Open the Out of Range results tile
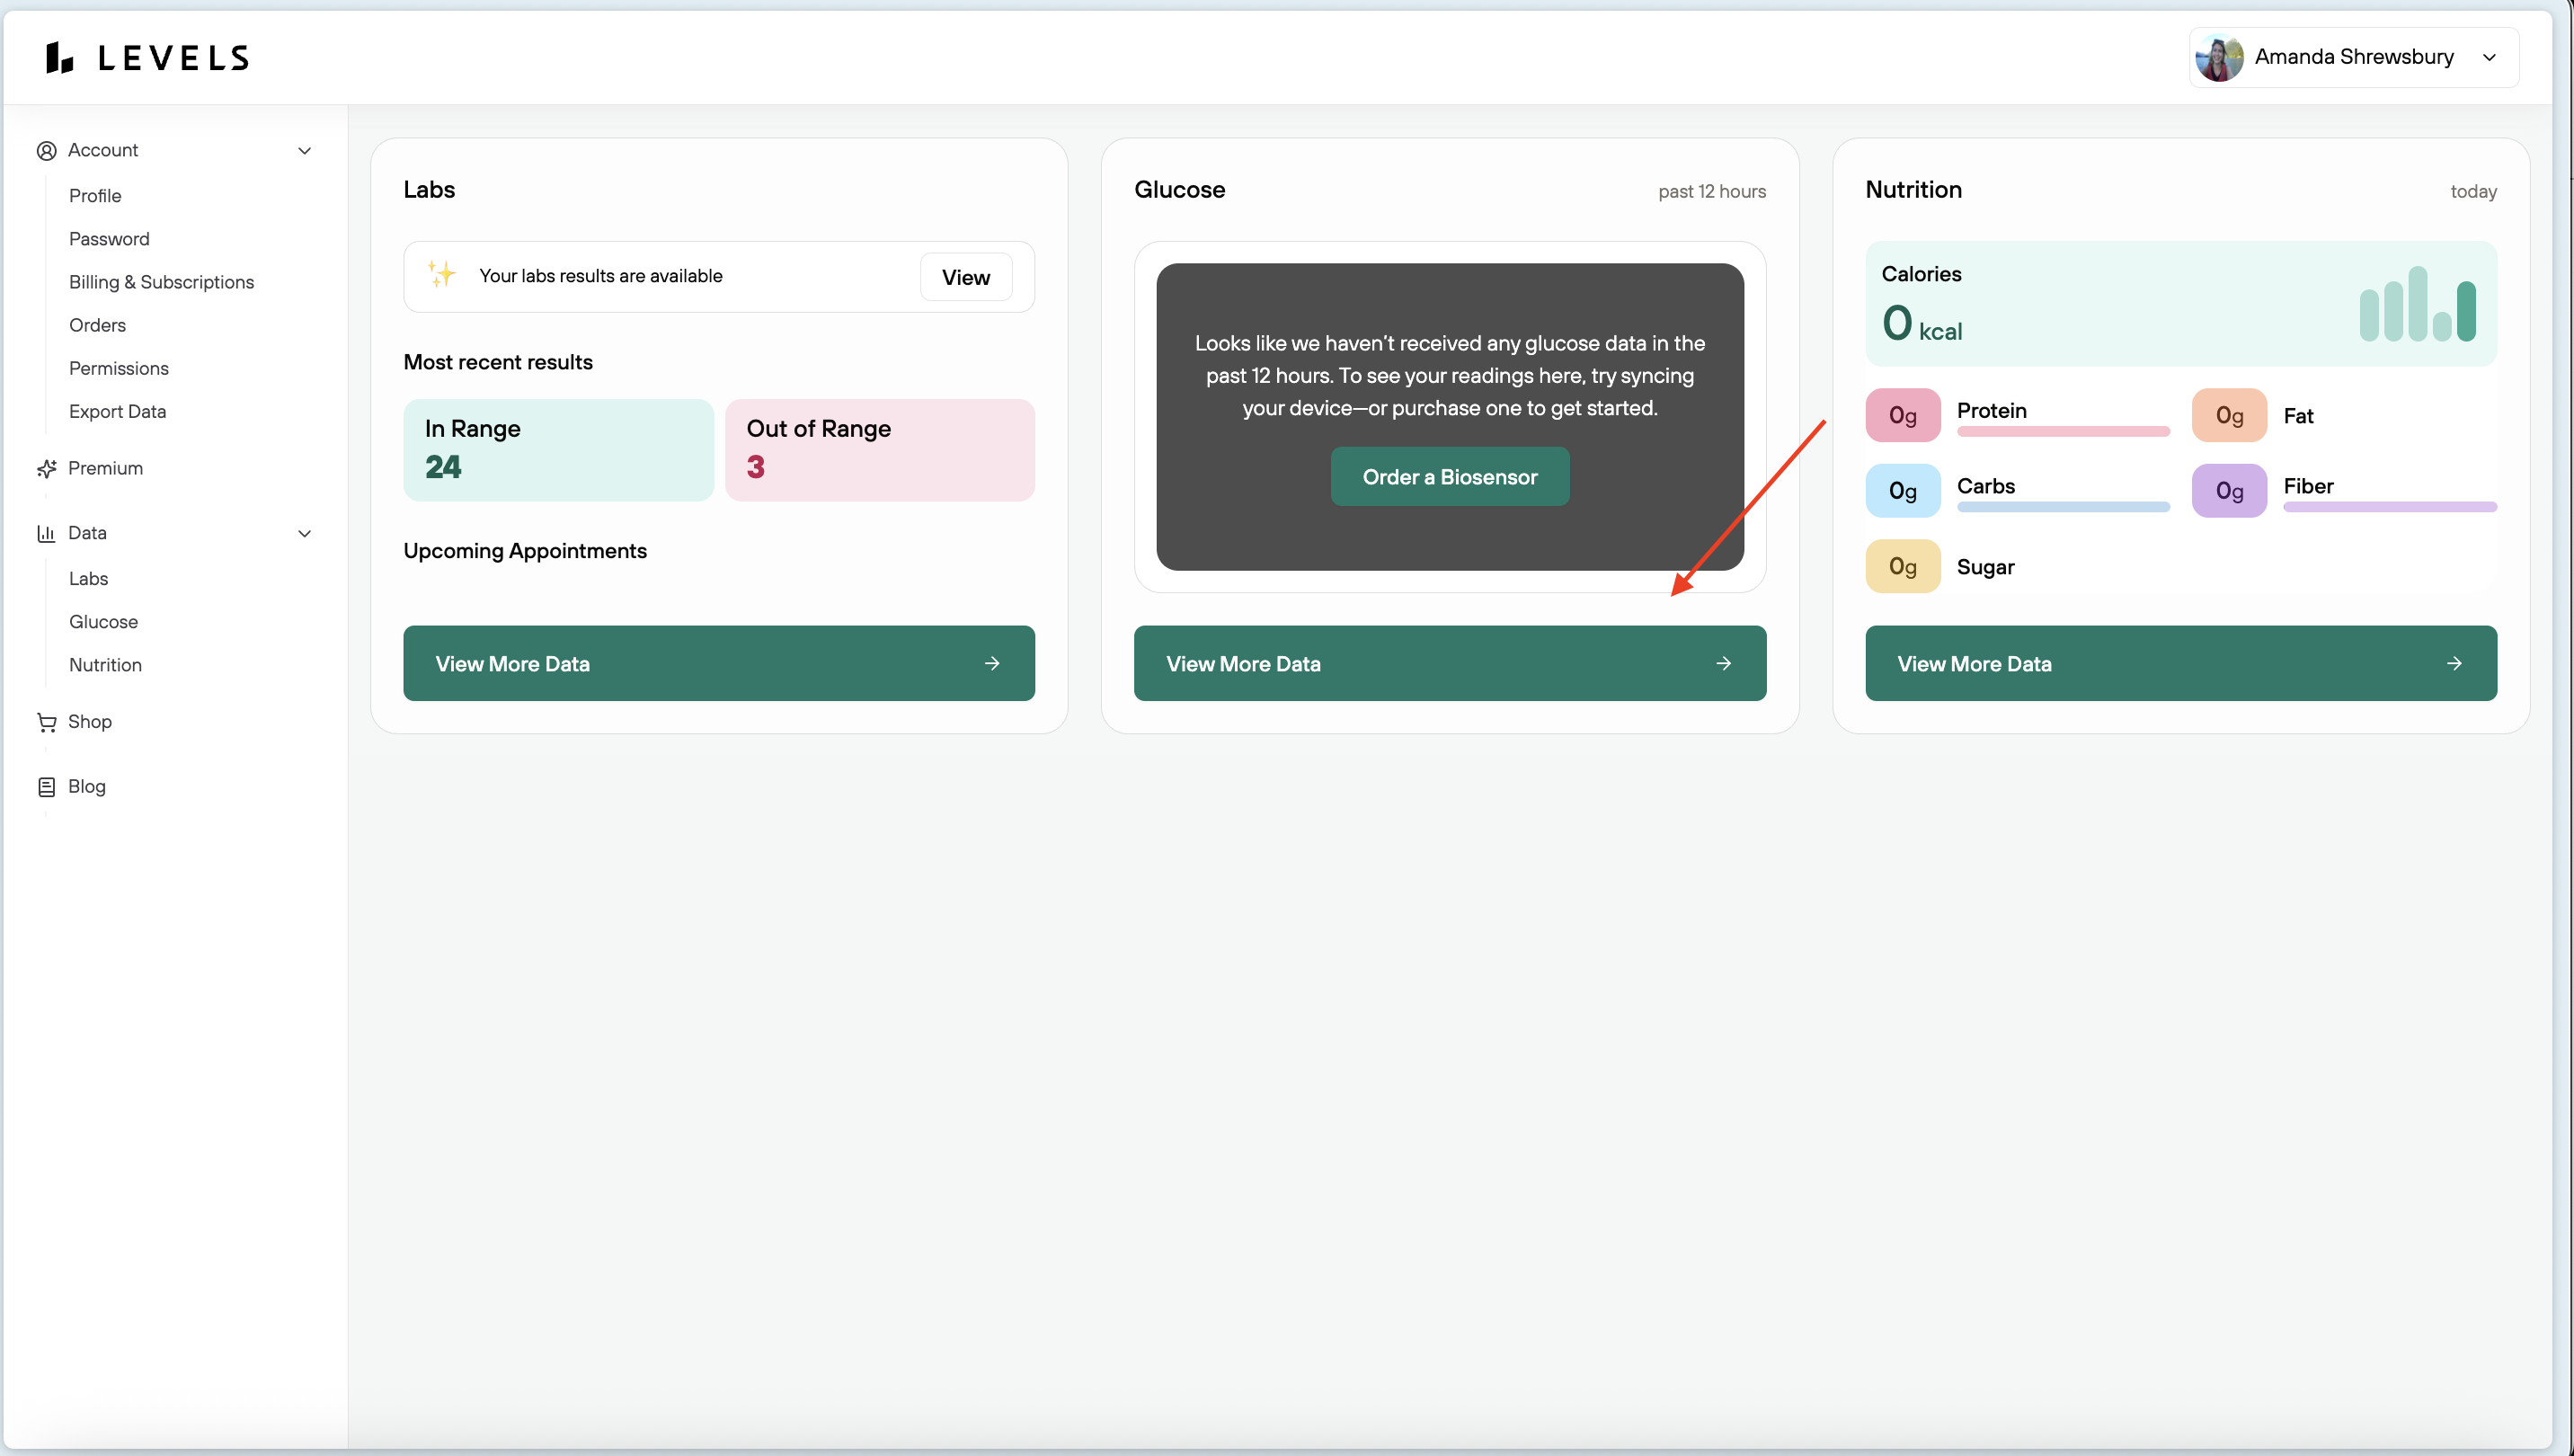This screenshot has width=2574, height=1456. [879, 449]
